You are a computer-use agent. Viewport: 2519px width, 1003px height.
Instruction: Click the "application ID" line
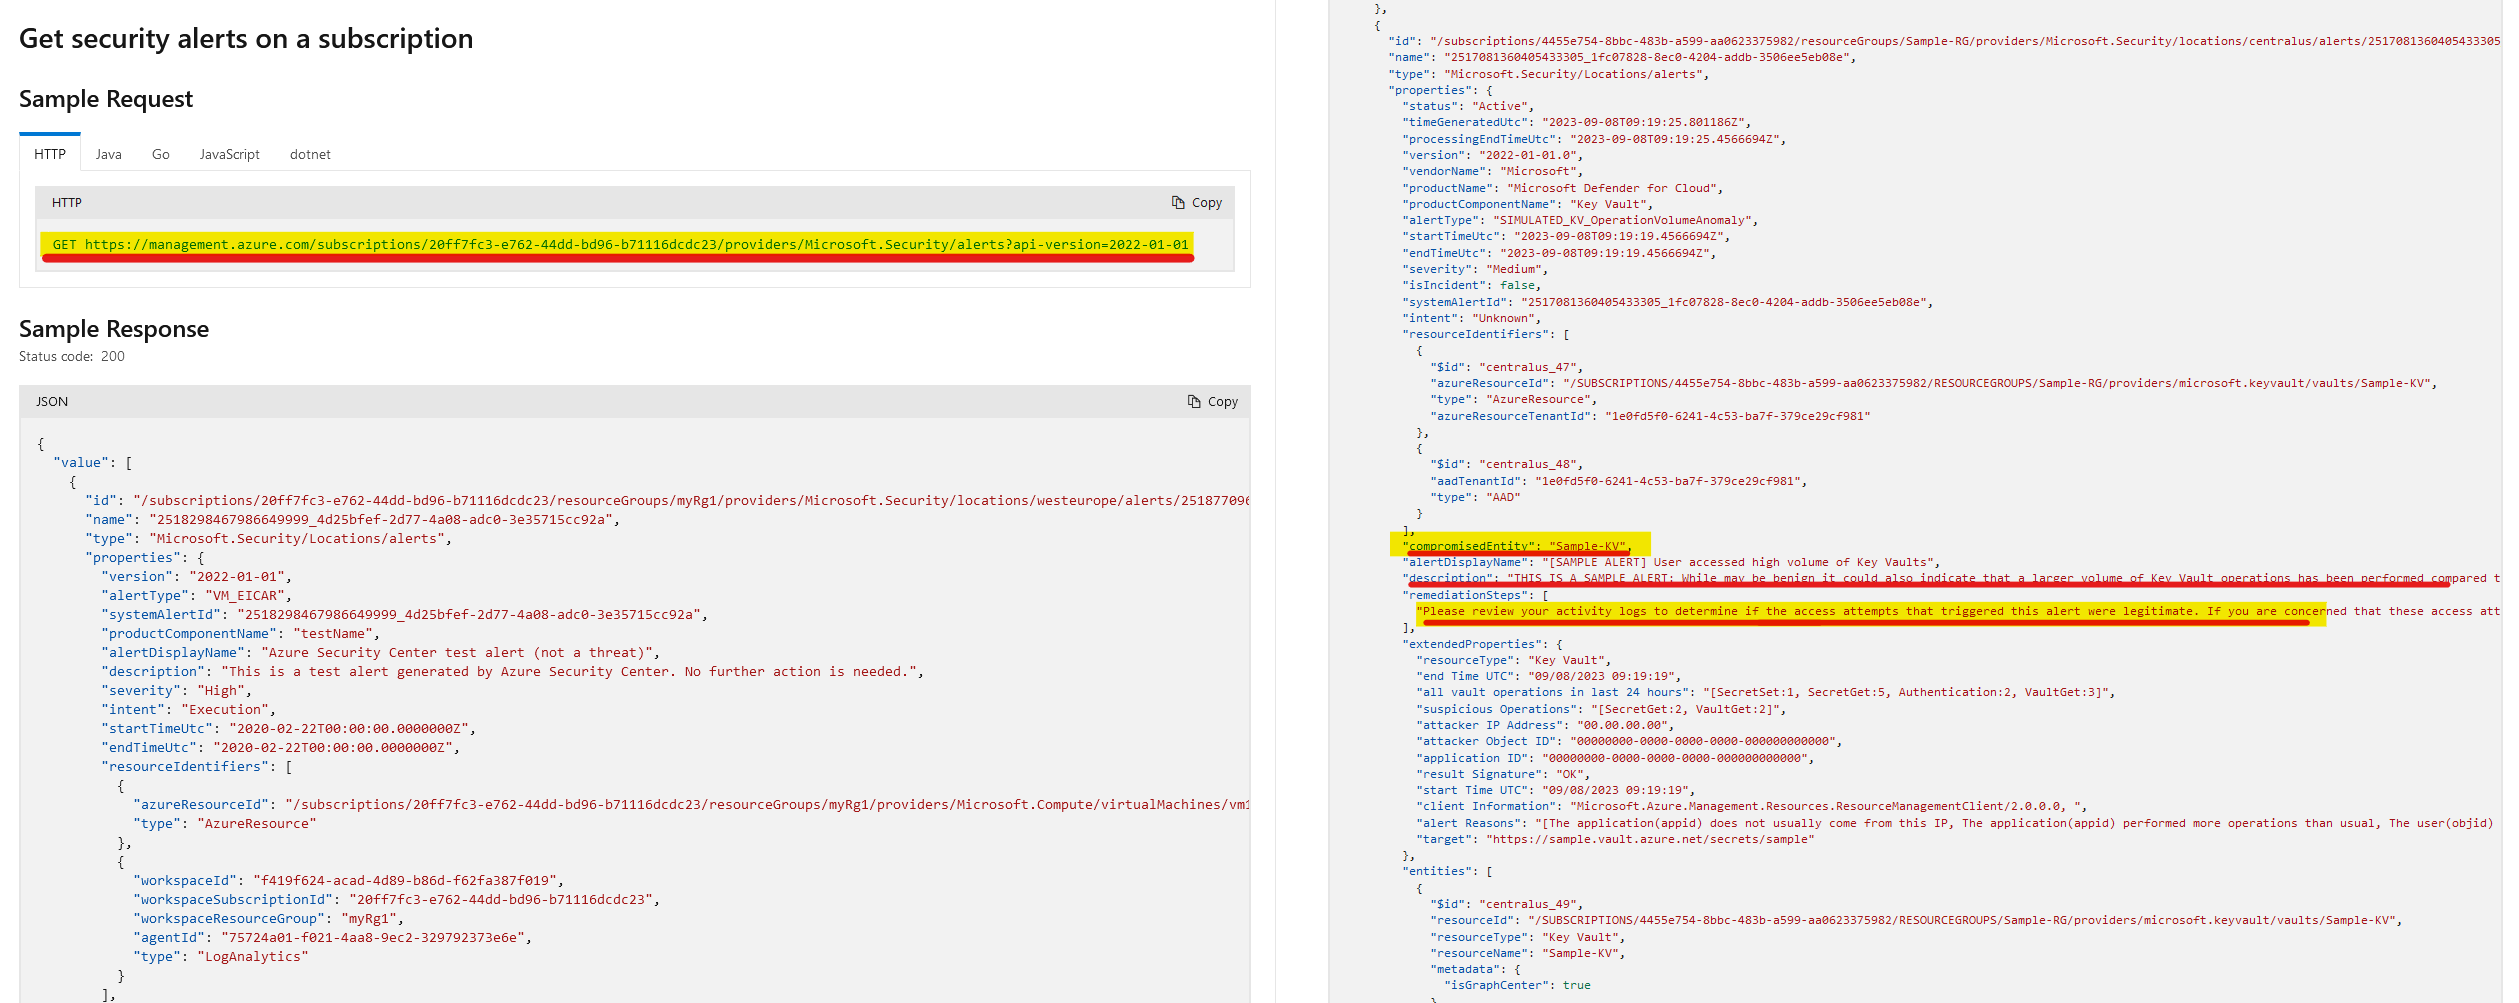click(x=1615, y=758)
